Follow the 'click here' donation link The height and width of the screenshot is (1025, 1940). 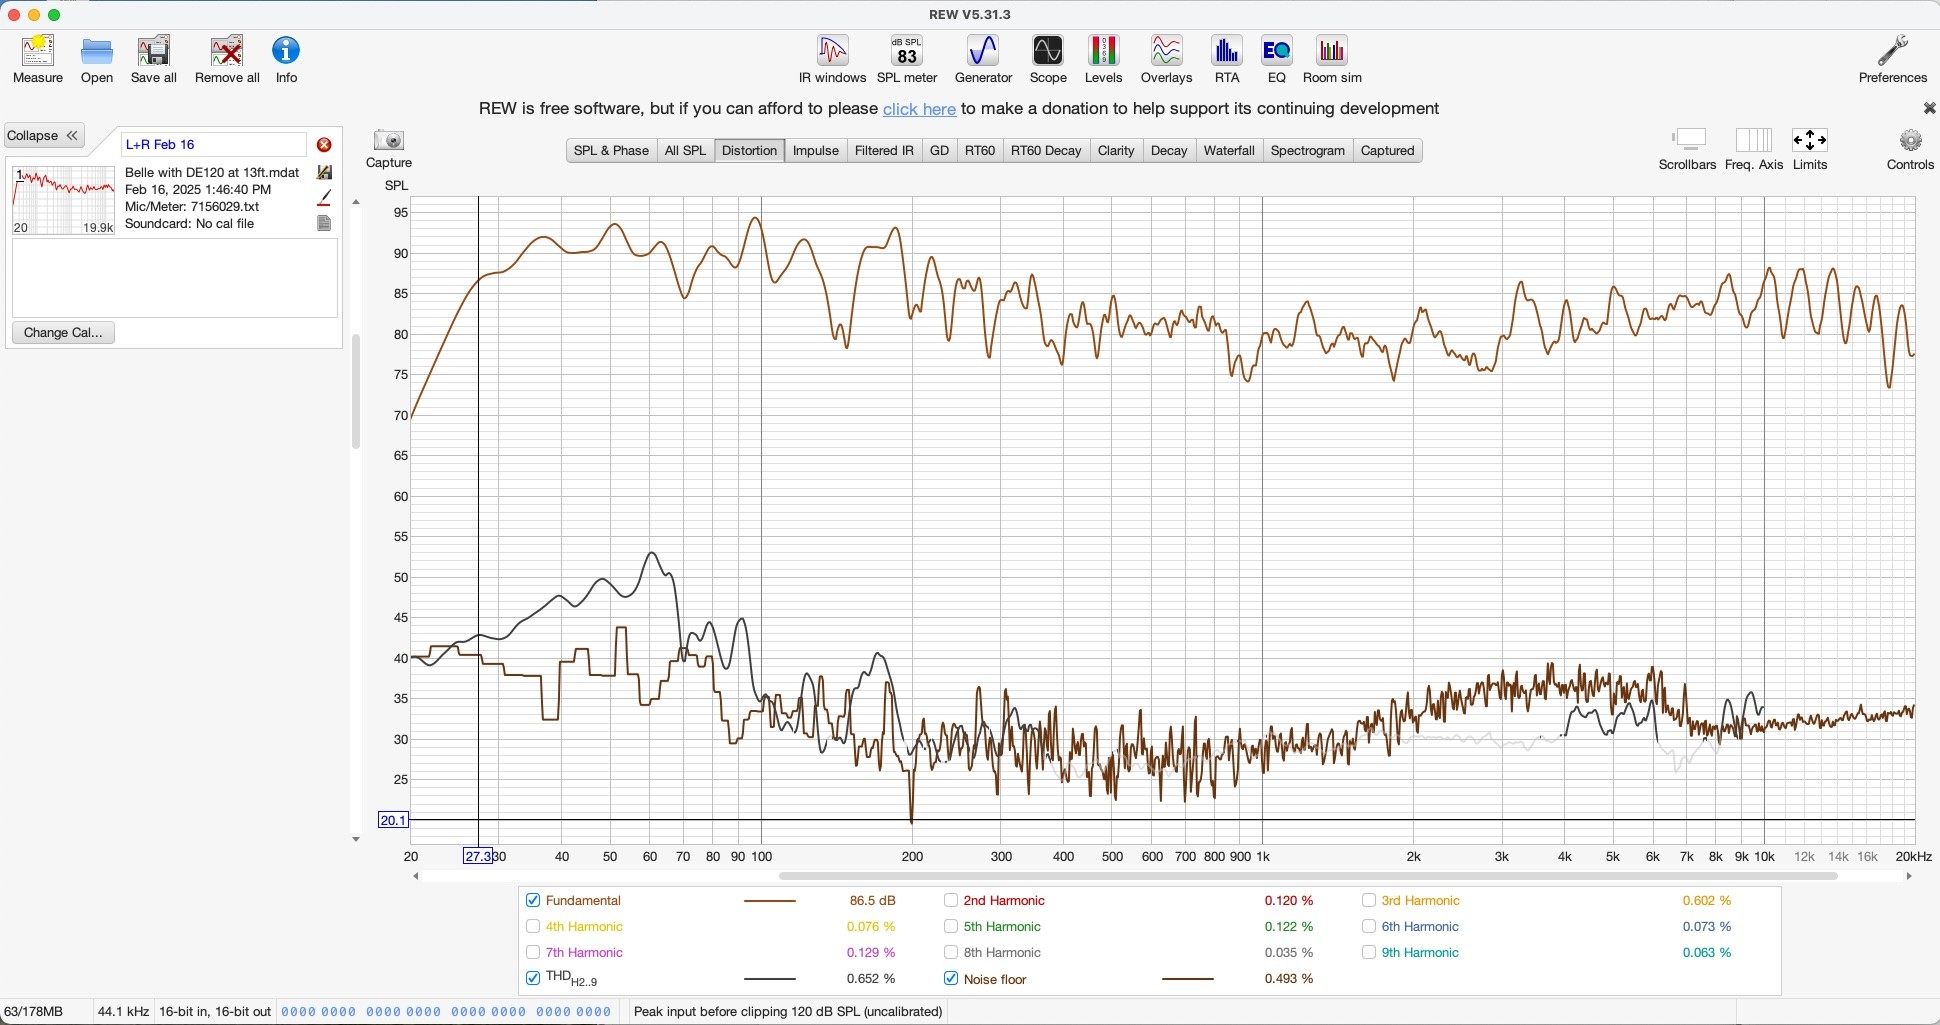[919, 109]
